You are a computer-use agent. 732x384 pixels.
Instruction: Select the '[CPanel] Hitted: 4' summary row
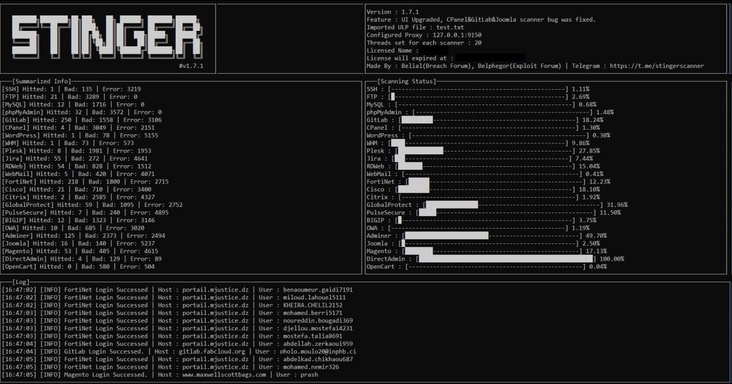pos(78,127)
